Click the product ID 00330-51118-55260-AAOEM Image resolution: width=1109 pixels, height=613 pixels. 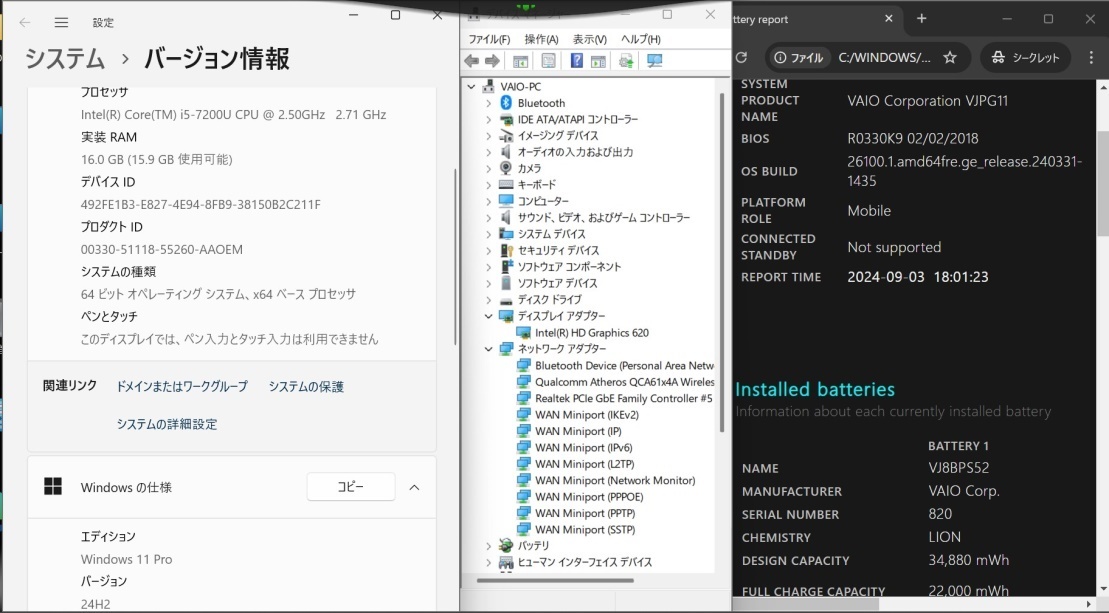pyautogui.click(x=162, y=250)
